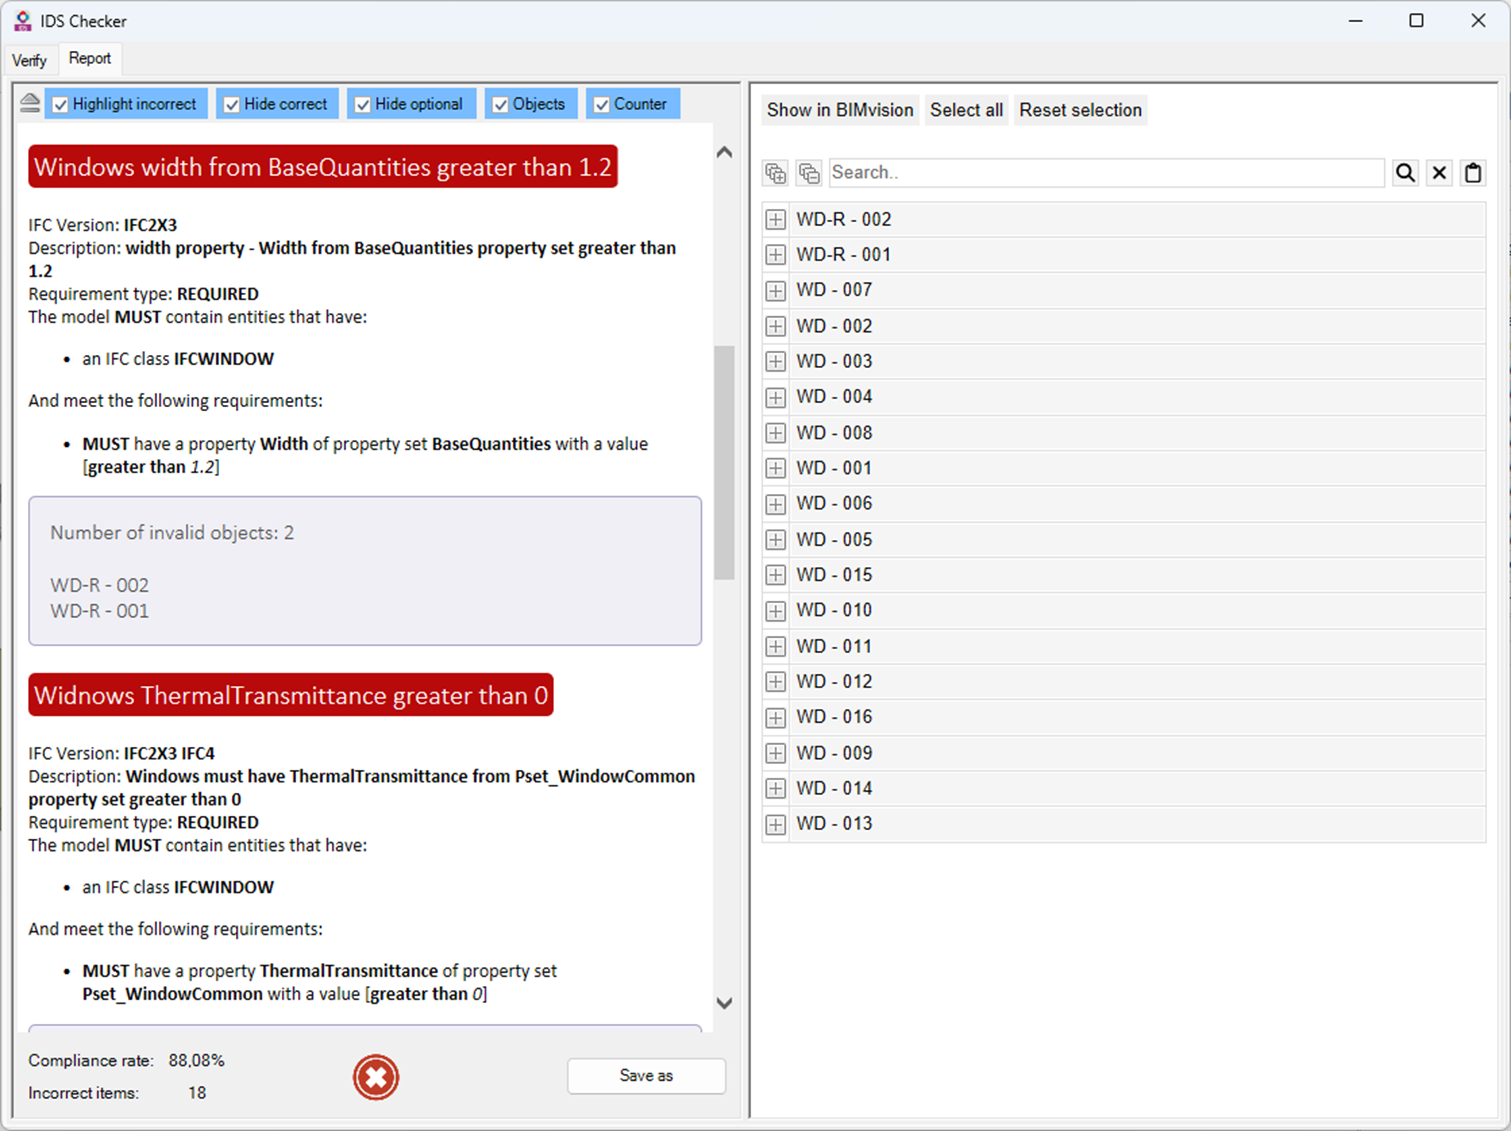Expand the WD - 009 tree node

click(x=775, y=753)
